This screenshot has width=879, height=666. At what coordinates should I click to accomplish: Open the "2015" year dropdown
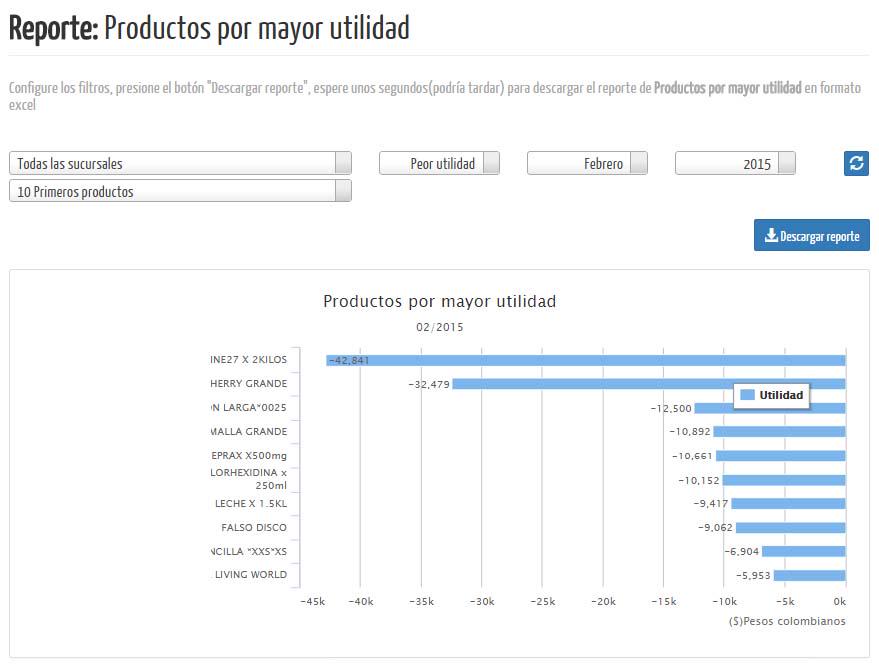[x=735, y=163]
